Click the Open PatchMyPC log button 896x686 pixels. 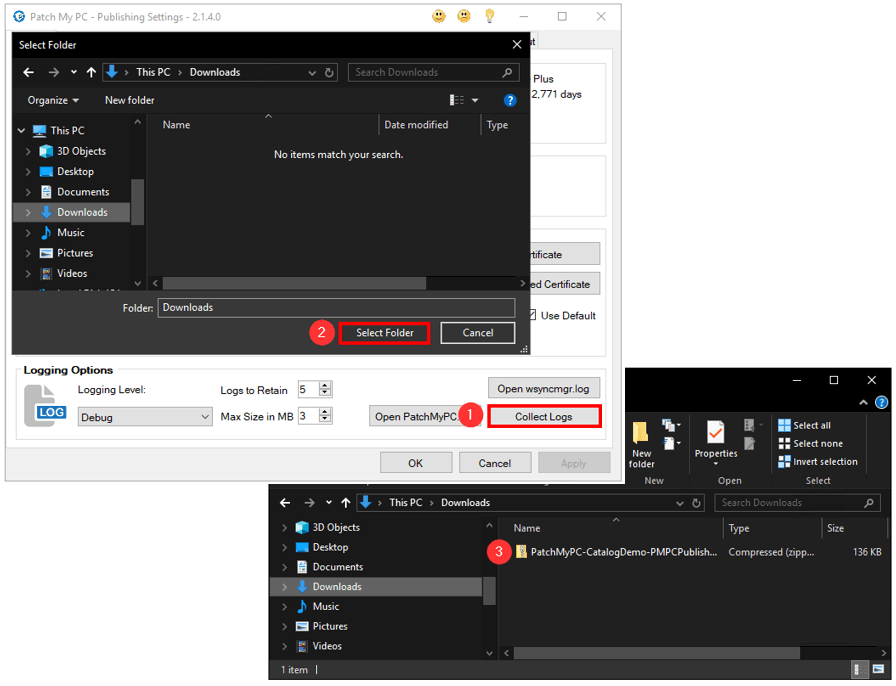(x=415, y=417)
